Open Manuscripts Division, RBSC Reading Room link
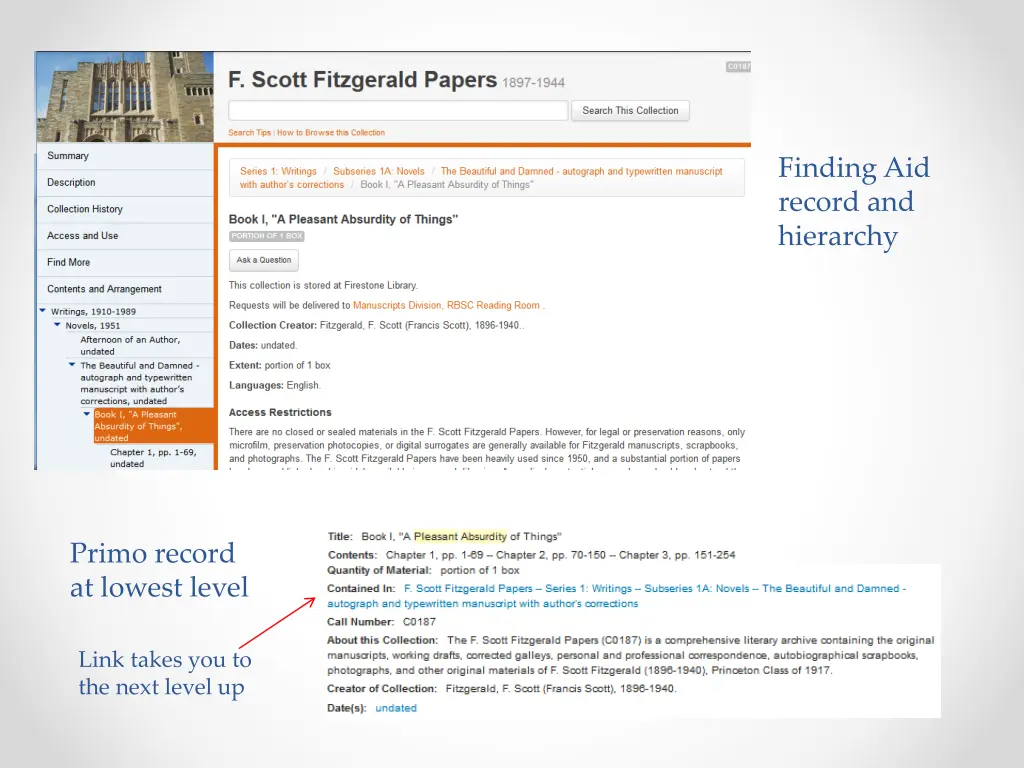The image size is (1024, 768). [x=447, y=305]
